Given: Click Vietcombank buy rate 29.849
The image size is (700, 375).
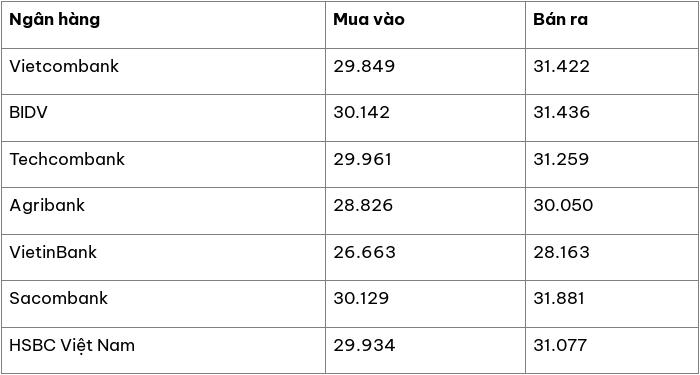Looking at the screenshot, I should pyautogui.click(x=364, y=66).
